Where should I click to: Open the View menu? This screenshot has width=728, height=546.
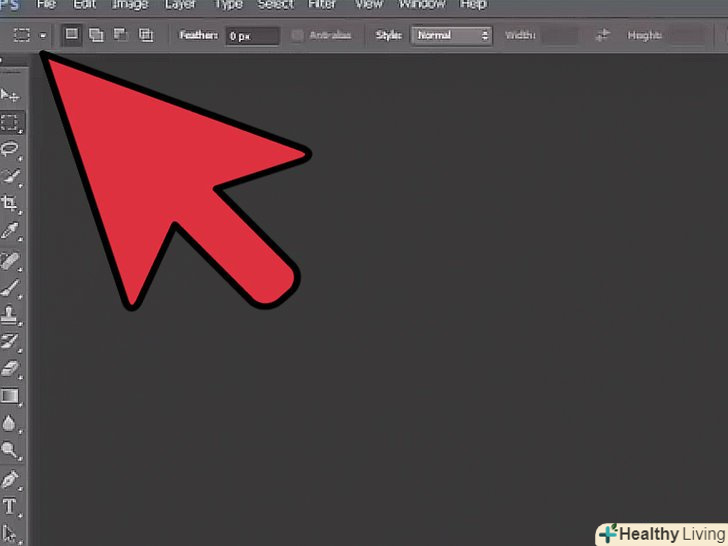368,5
